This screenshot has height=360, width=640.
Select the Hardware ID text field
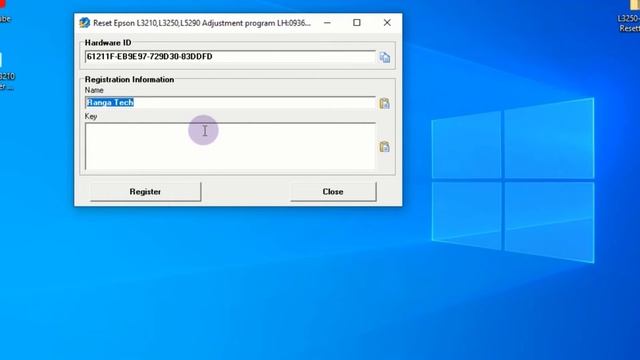[230, 57]
